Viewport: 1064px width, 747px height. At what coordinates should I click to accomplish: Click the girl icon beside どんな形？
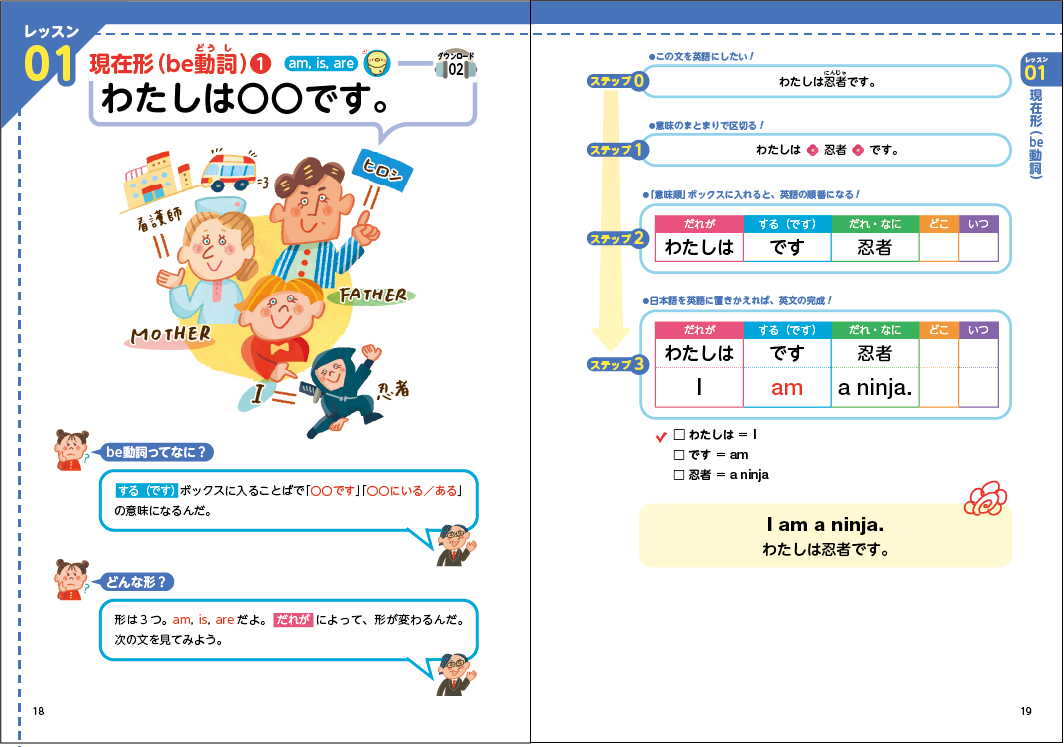coord(72,579)
